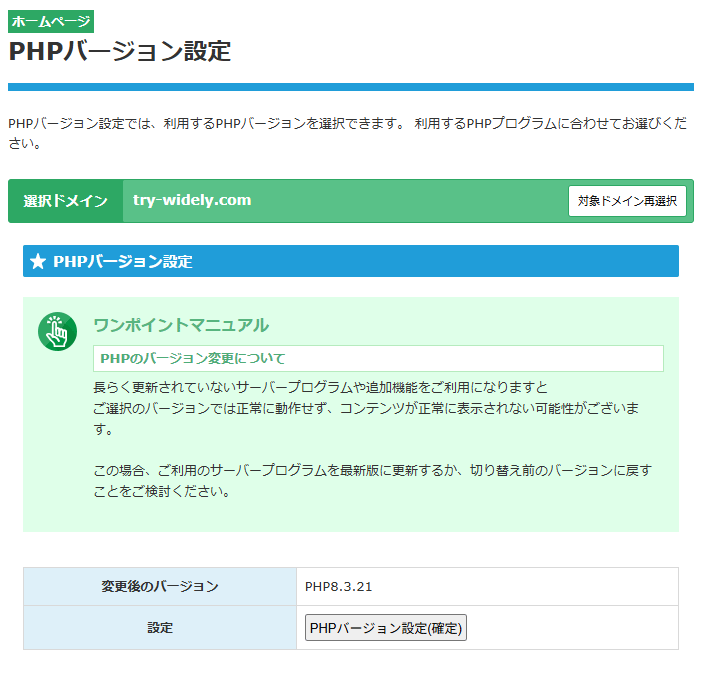Click the try-widely.com domain name
This screenshot has width=701, height=674.
point(191,200)
